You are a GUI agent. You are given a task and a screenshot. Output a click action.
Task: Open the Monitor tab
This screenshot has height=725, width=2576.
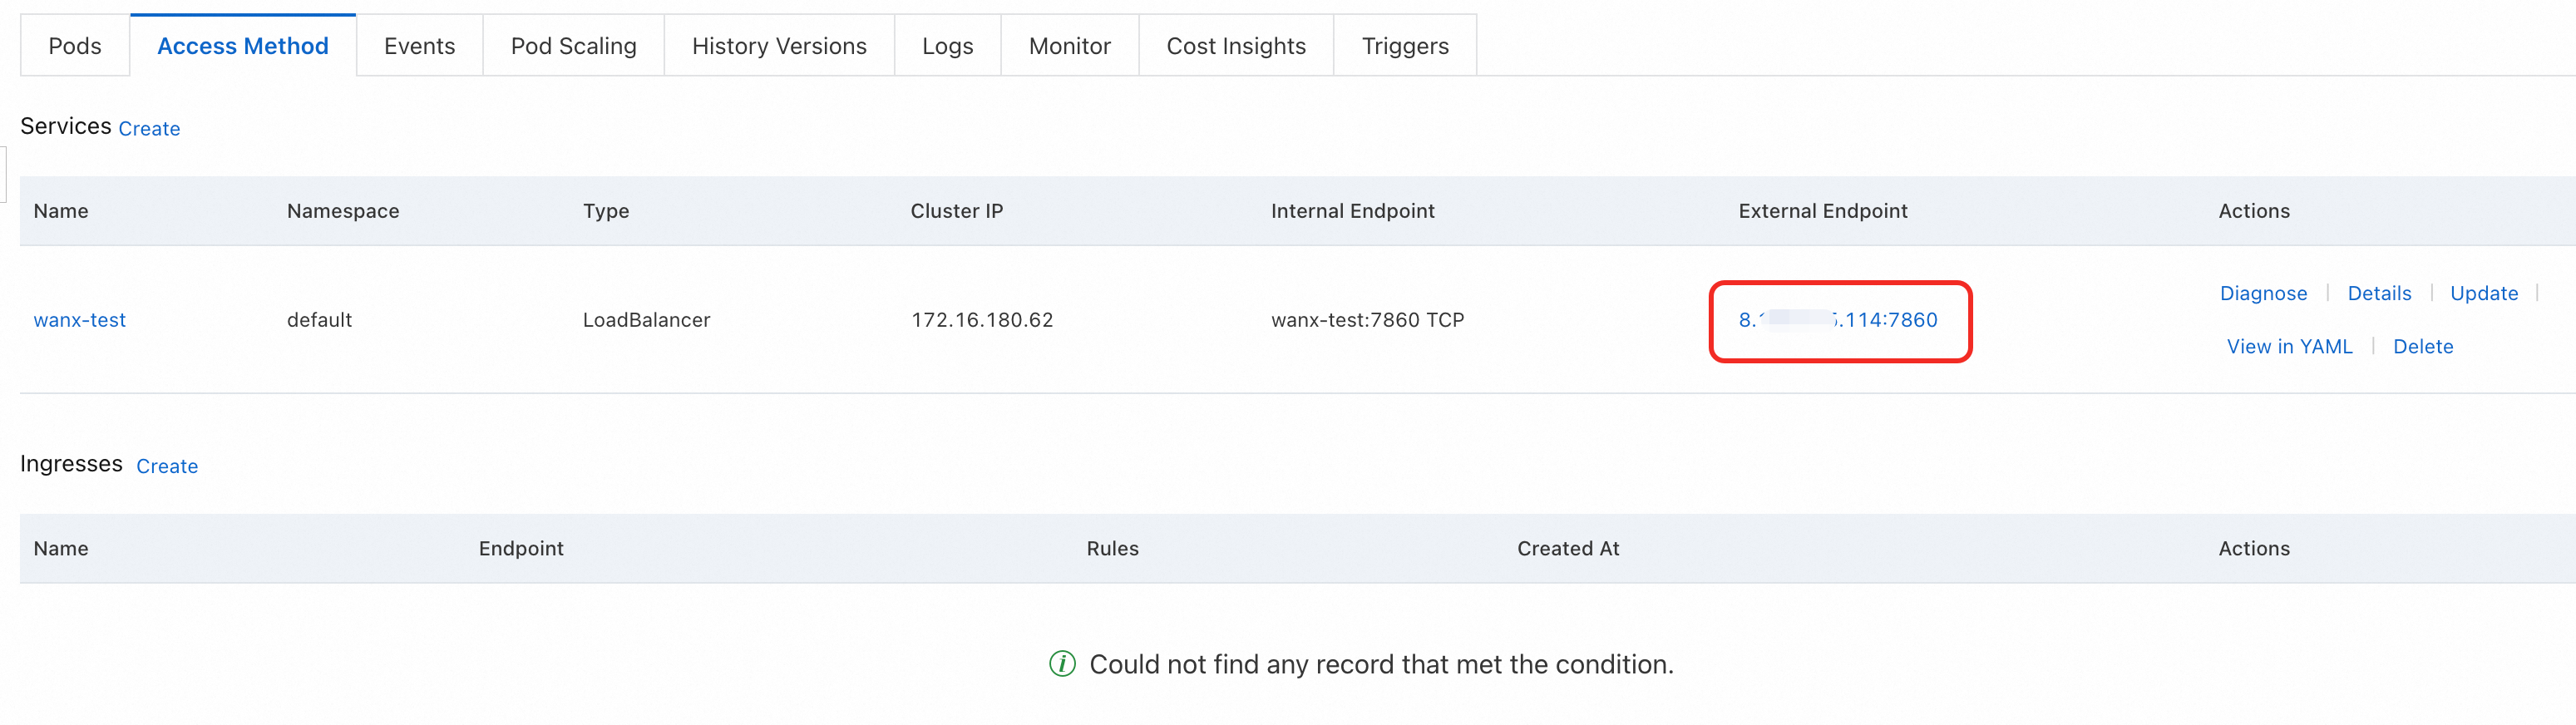point(1069,46)
